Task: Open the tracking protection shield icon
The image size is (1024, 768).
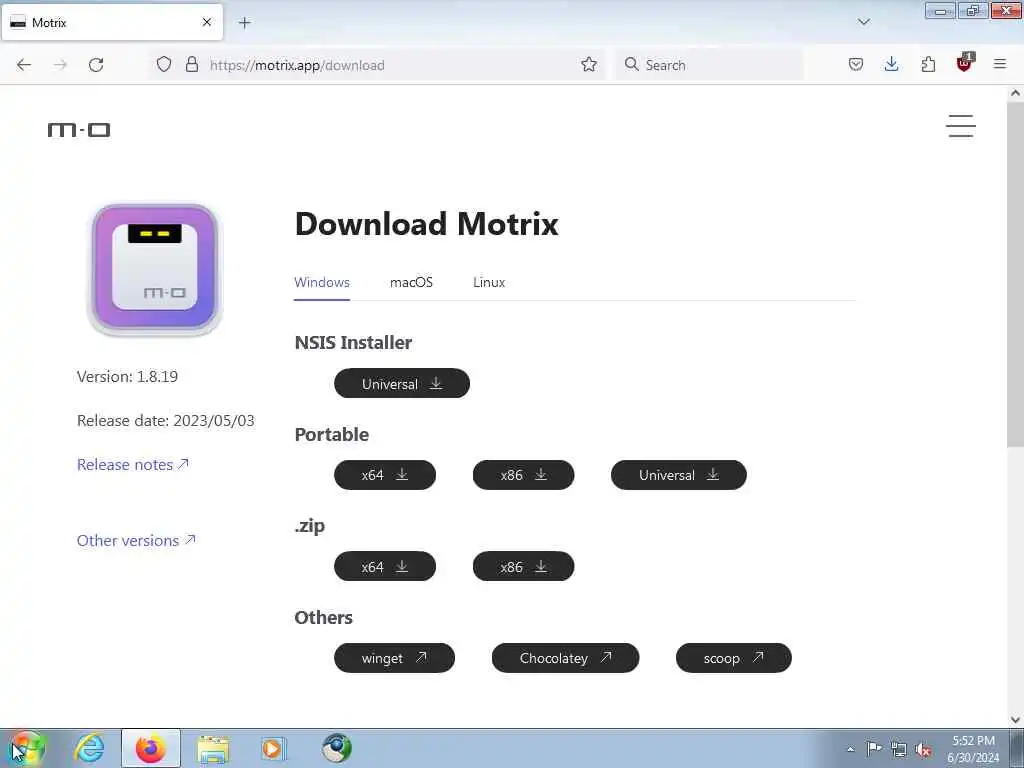Action: pyautogui.click(x=164, y=64)
